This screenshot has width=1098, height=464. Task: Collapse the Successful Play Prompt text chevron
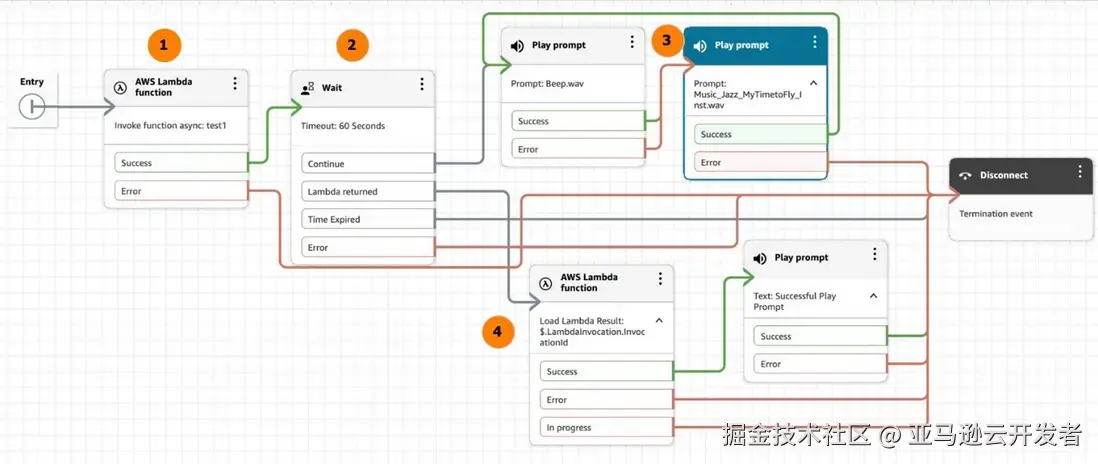pyautogui.click(x=873, y=295)
